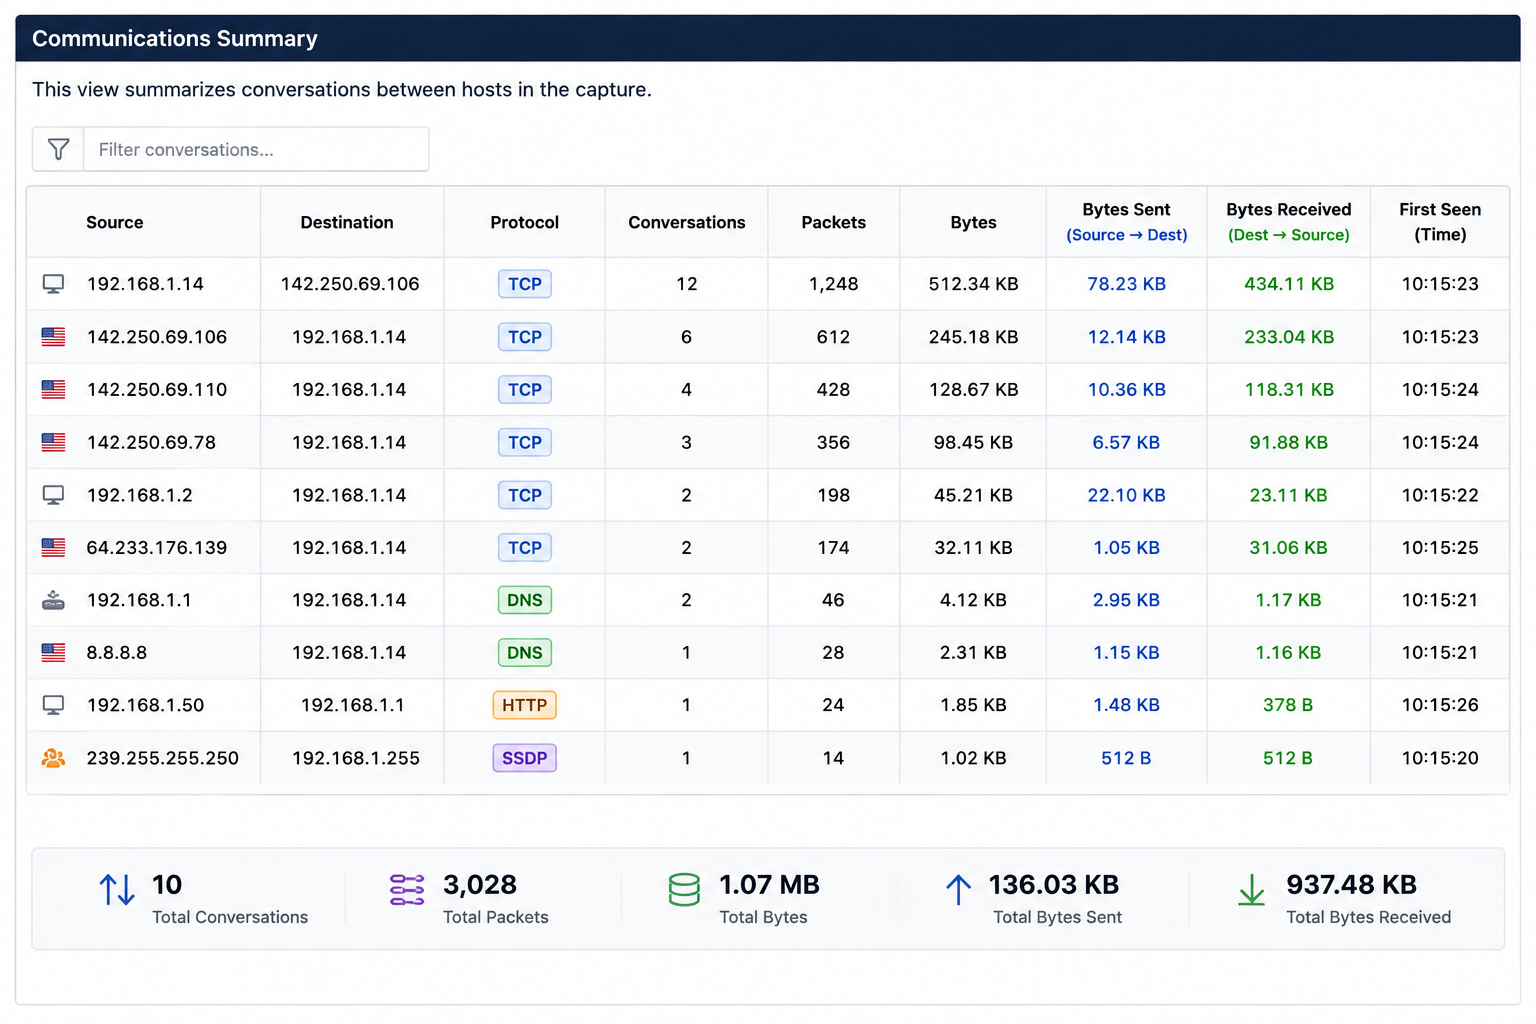
Task: Click the router icon for 192.168.1.1
Action: point(53,600)
